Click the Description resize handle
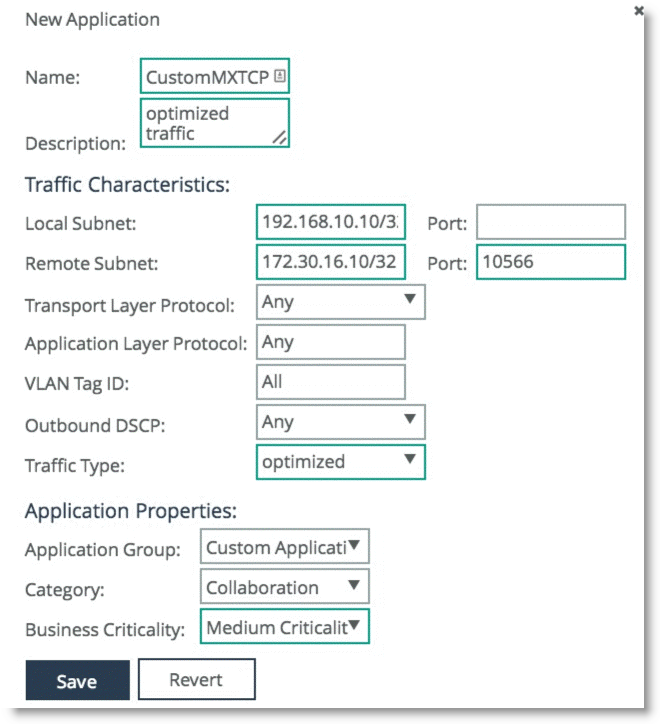660x724 pixels. pos(279,137)
